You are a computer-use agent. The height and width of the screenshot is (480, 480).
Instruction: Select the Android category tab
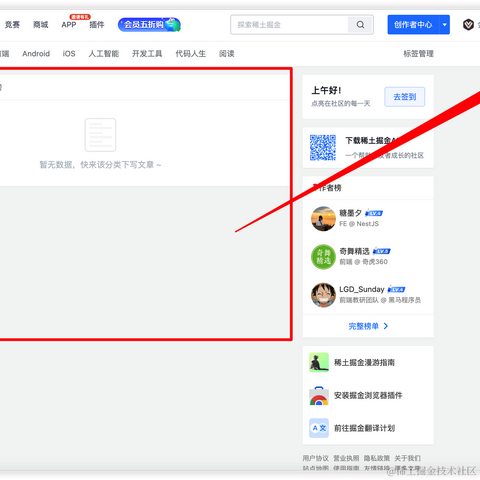click(x=36, y=54)
